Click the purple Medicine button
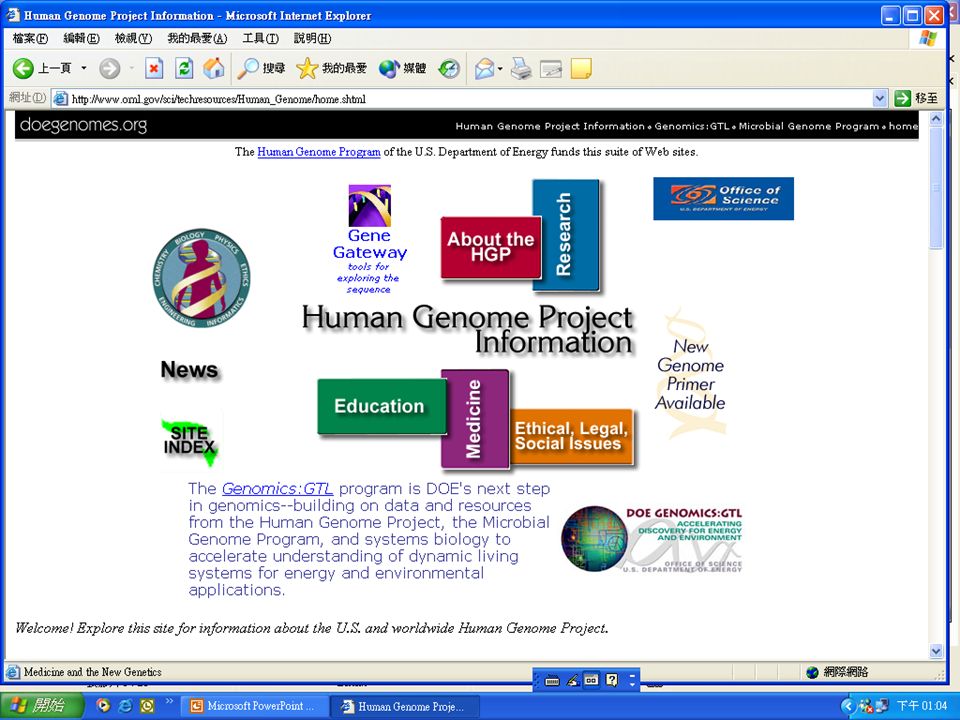Screen dimensions: 960x720 (474, 419)
